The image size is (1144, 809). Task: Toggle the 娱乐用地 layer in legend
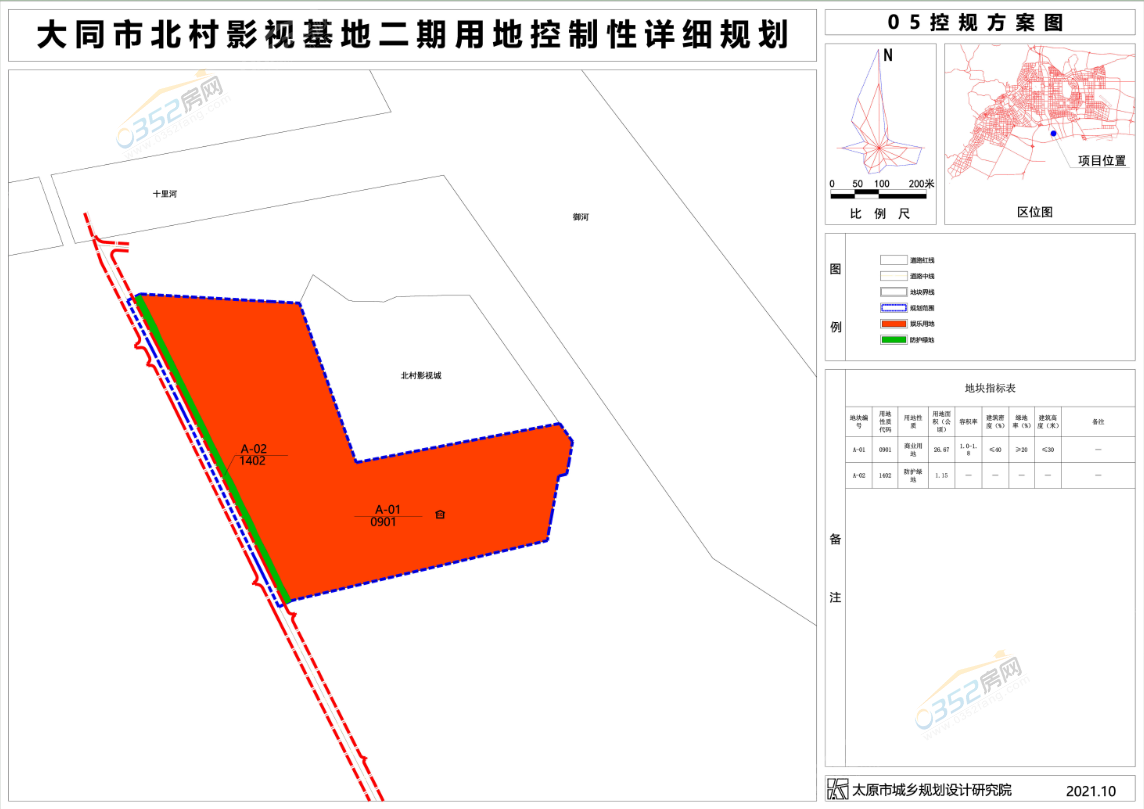[921, 325]
